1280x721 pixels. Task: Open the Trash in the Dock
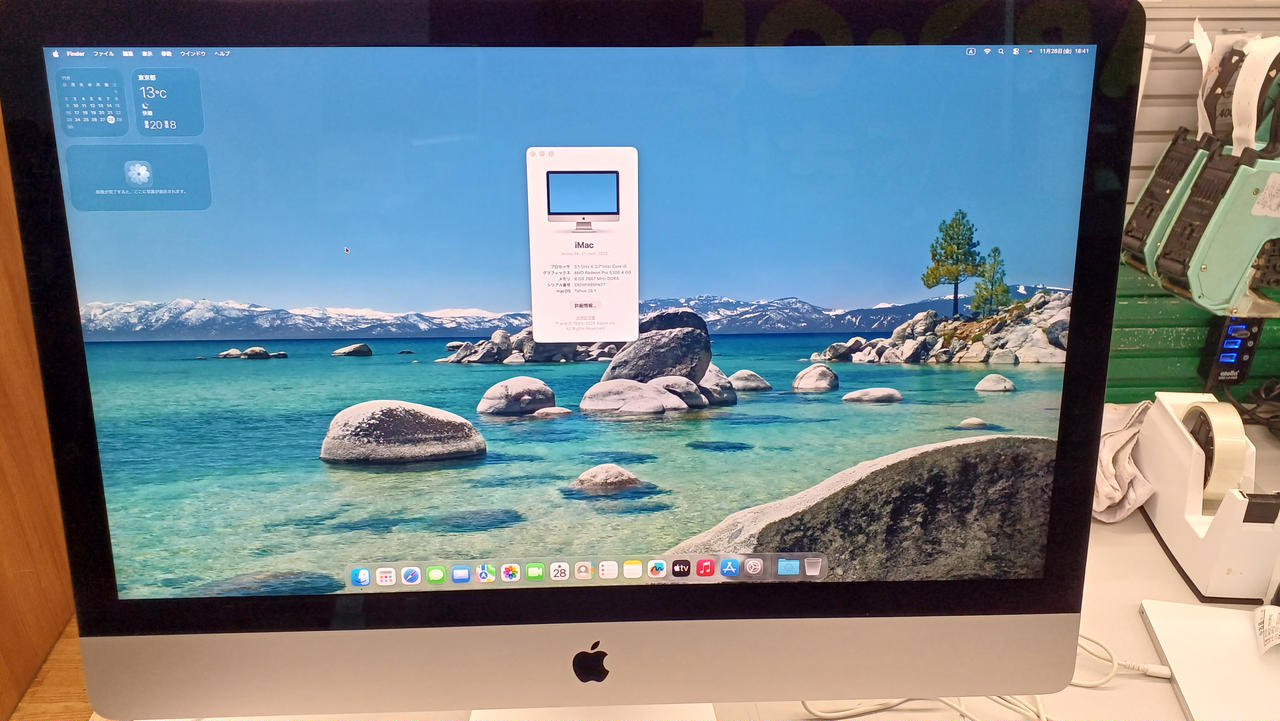coord(813,567)
